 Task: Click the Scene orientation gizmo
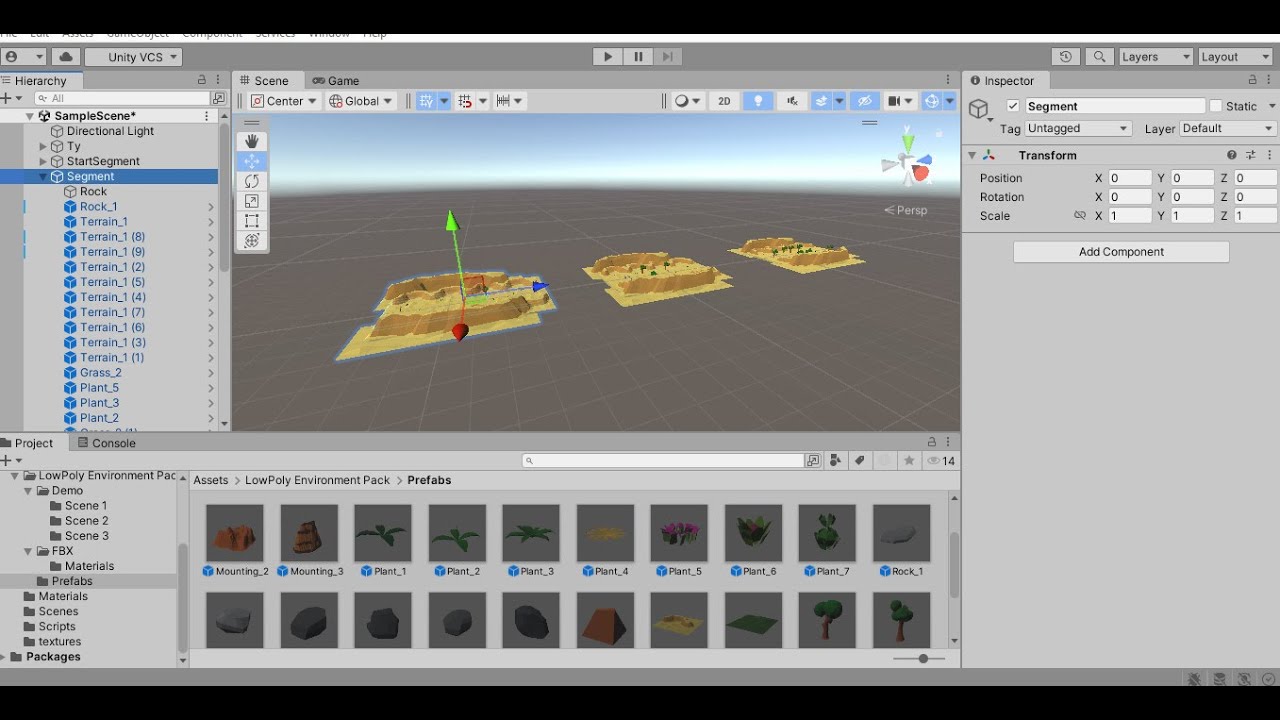click(907, 161)
